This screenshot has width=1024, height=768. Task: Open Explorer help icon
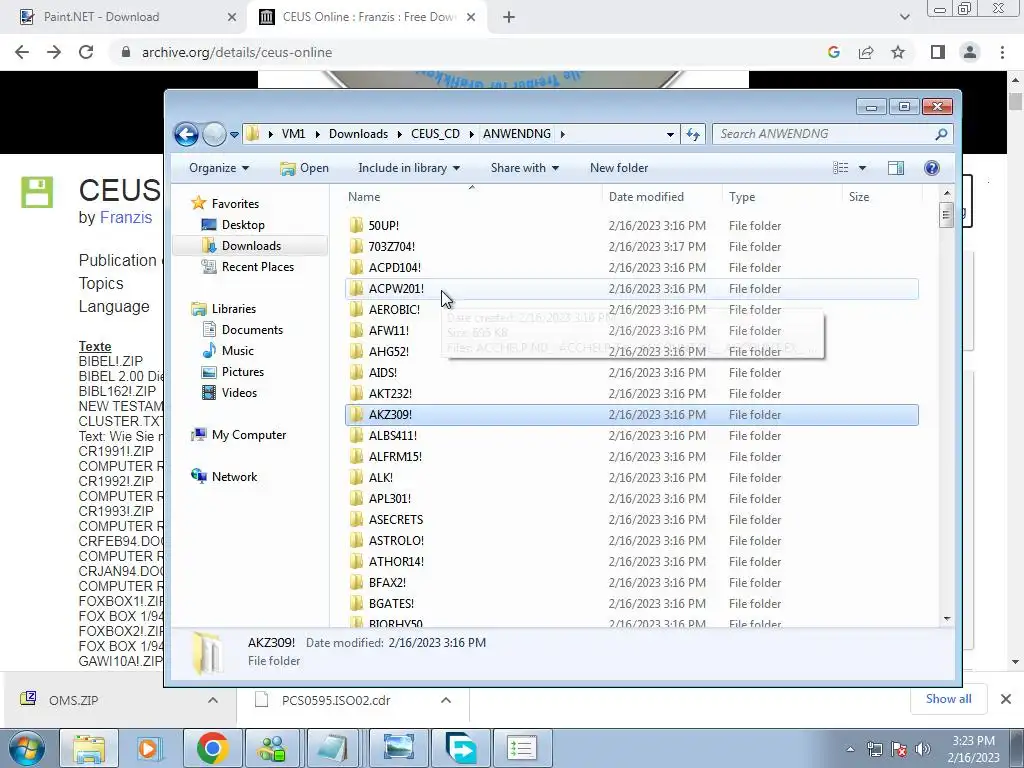pos(932,168)
